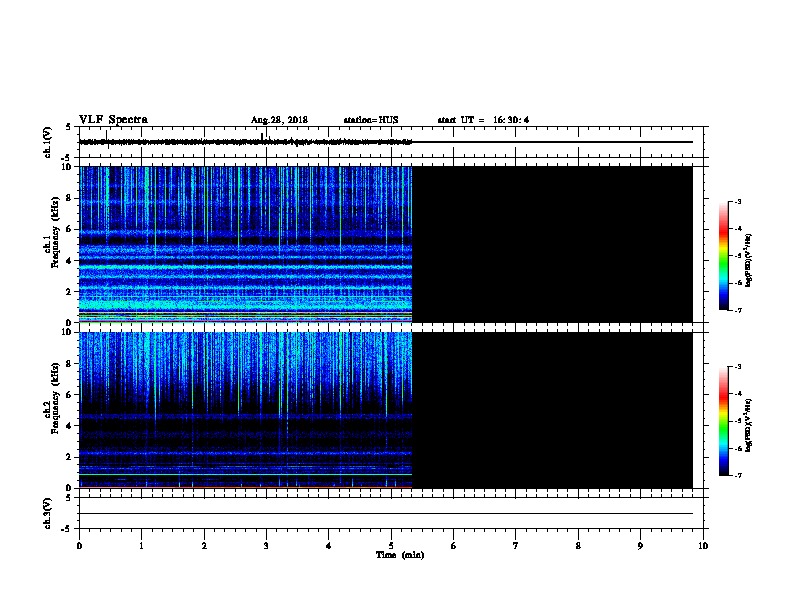This screenshot has width=792, height=612.
Task: Click the x-axis tick label "3"
Action: pyautogui.click(x=266, y=546)
